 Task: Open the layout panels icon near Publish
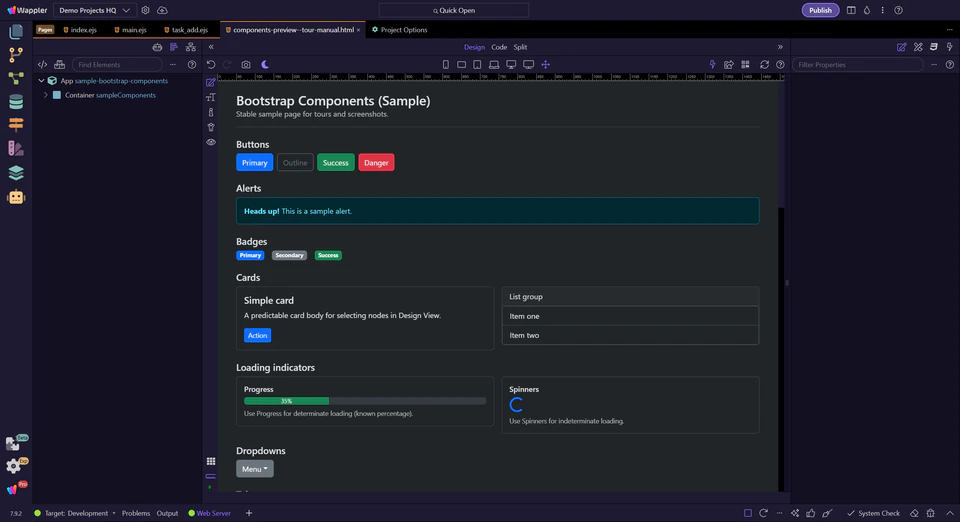click(x=851, y=10)
